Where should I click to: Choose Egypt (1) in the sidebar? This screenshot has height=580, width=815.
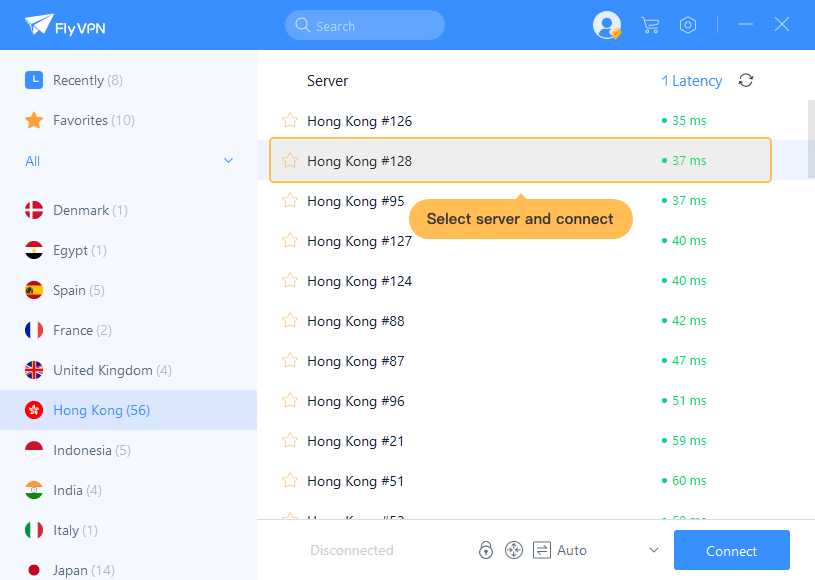tap(128, 251)
